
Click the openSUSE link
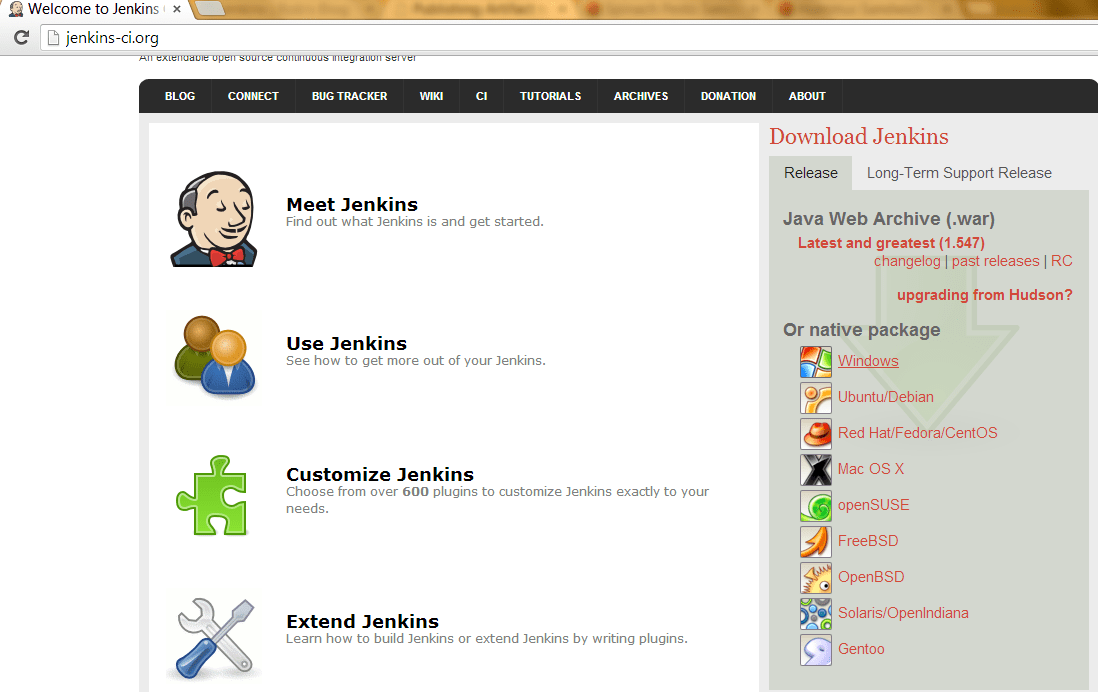873,506
